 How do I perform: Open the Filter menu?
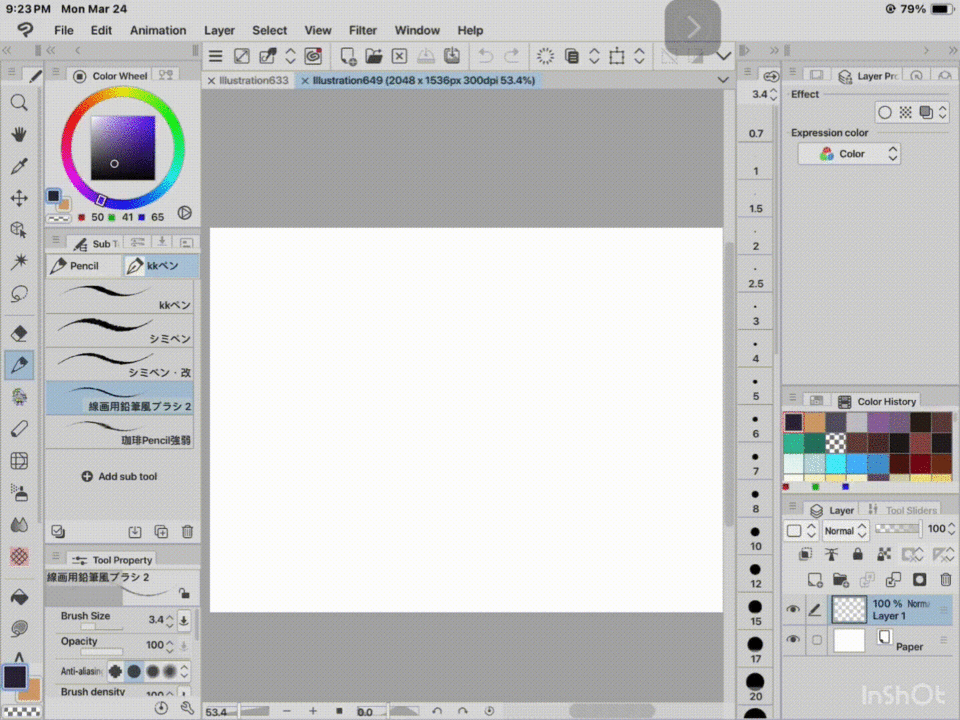(x=363, y=30)
